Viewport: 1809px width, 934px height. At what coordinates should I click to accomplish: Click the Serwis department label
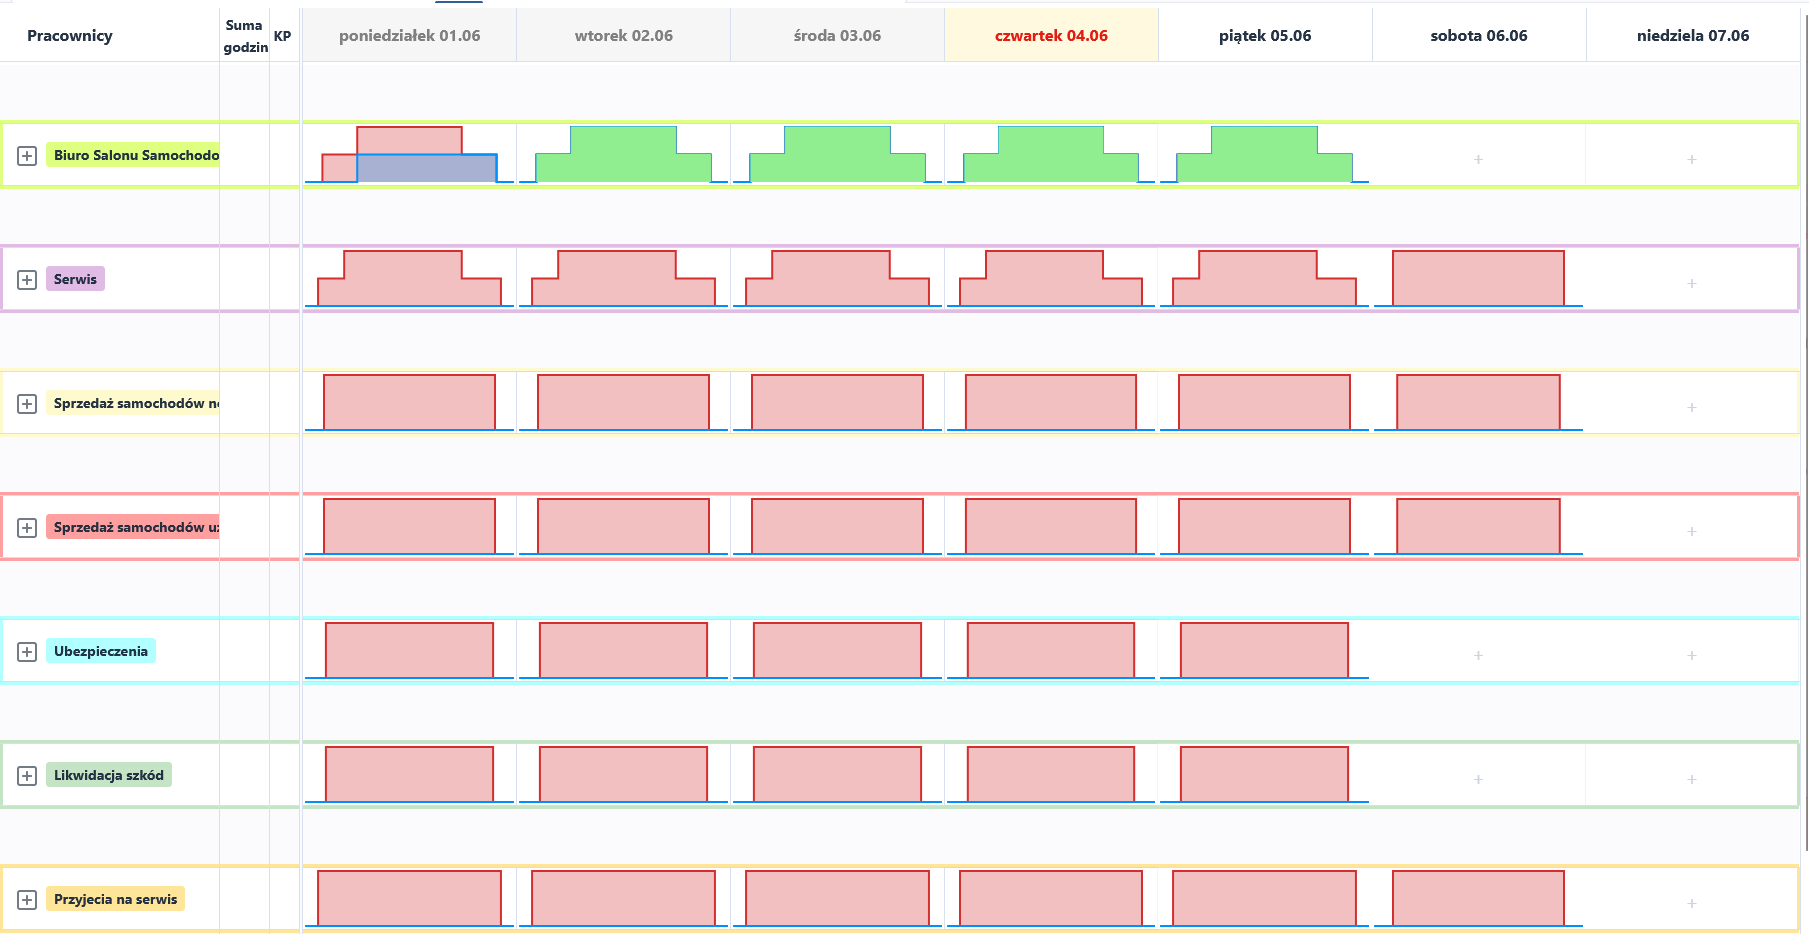click(75, 279)
